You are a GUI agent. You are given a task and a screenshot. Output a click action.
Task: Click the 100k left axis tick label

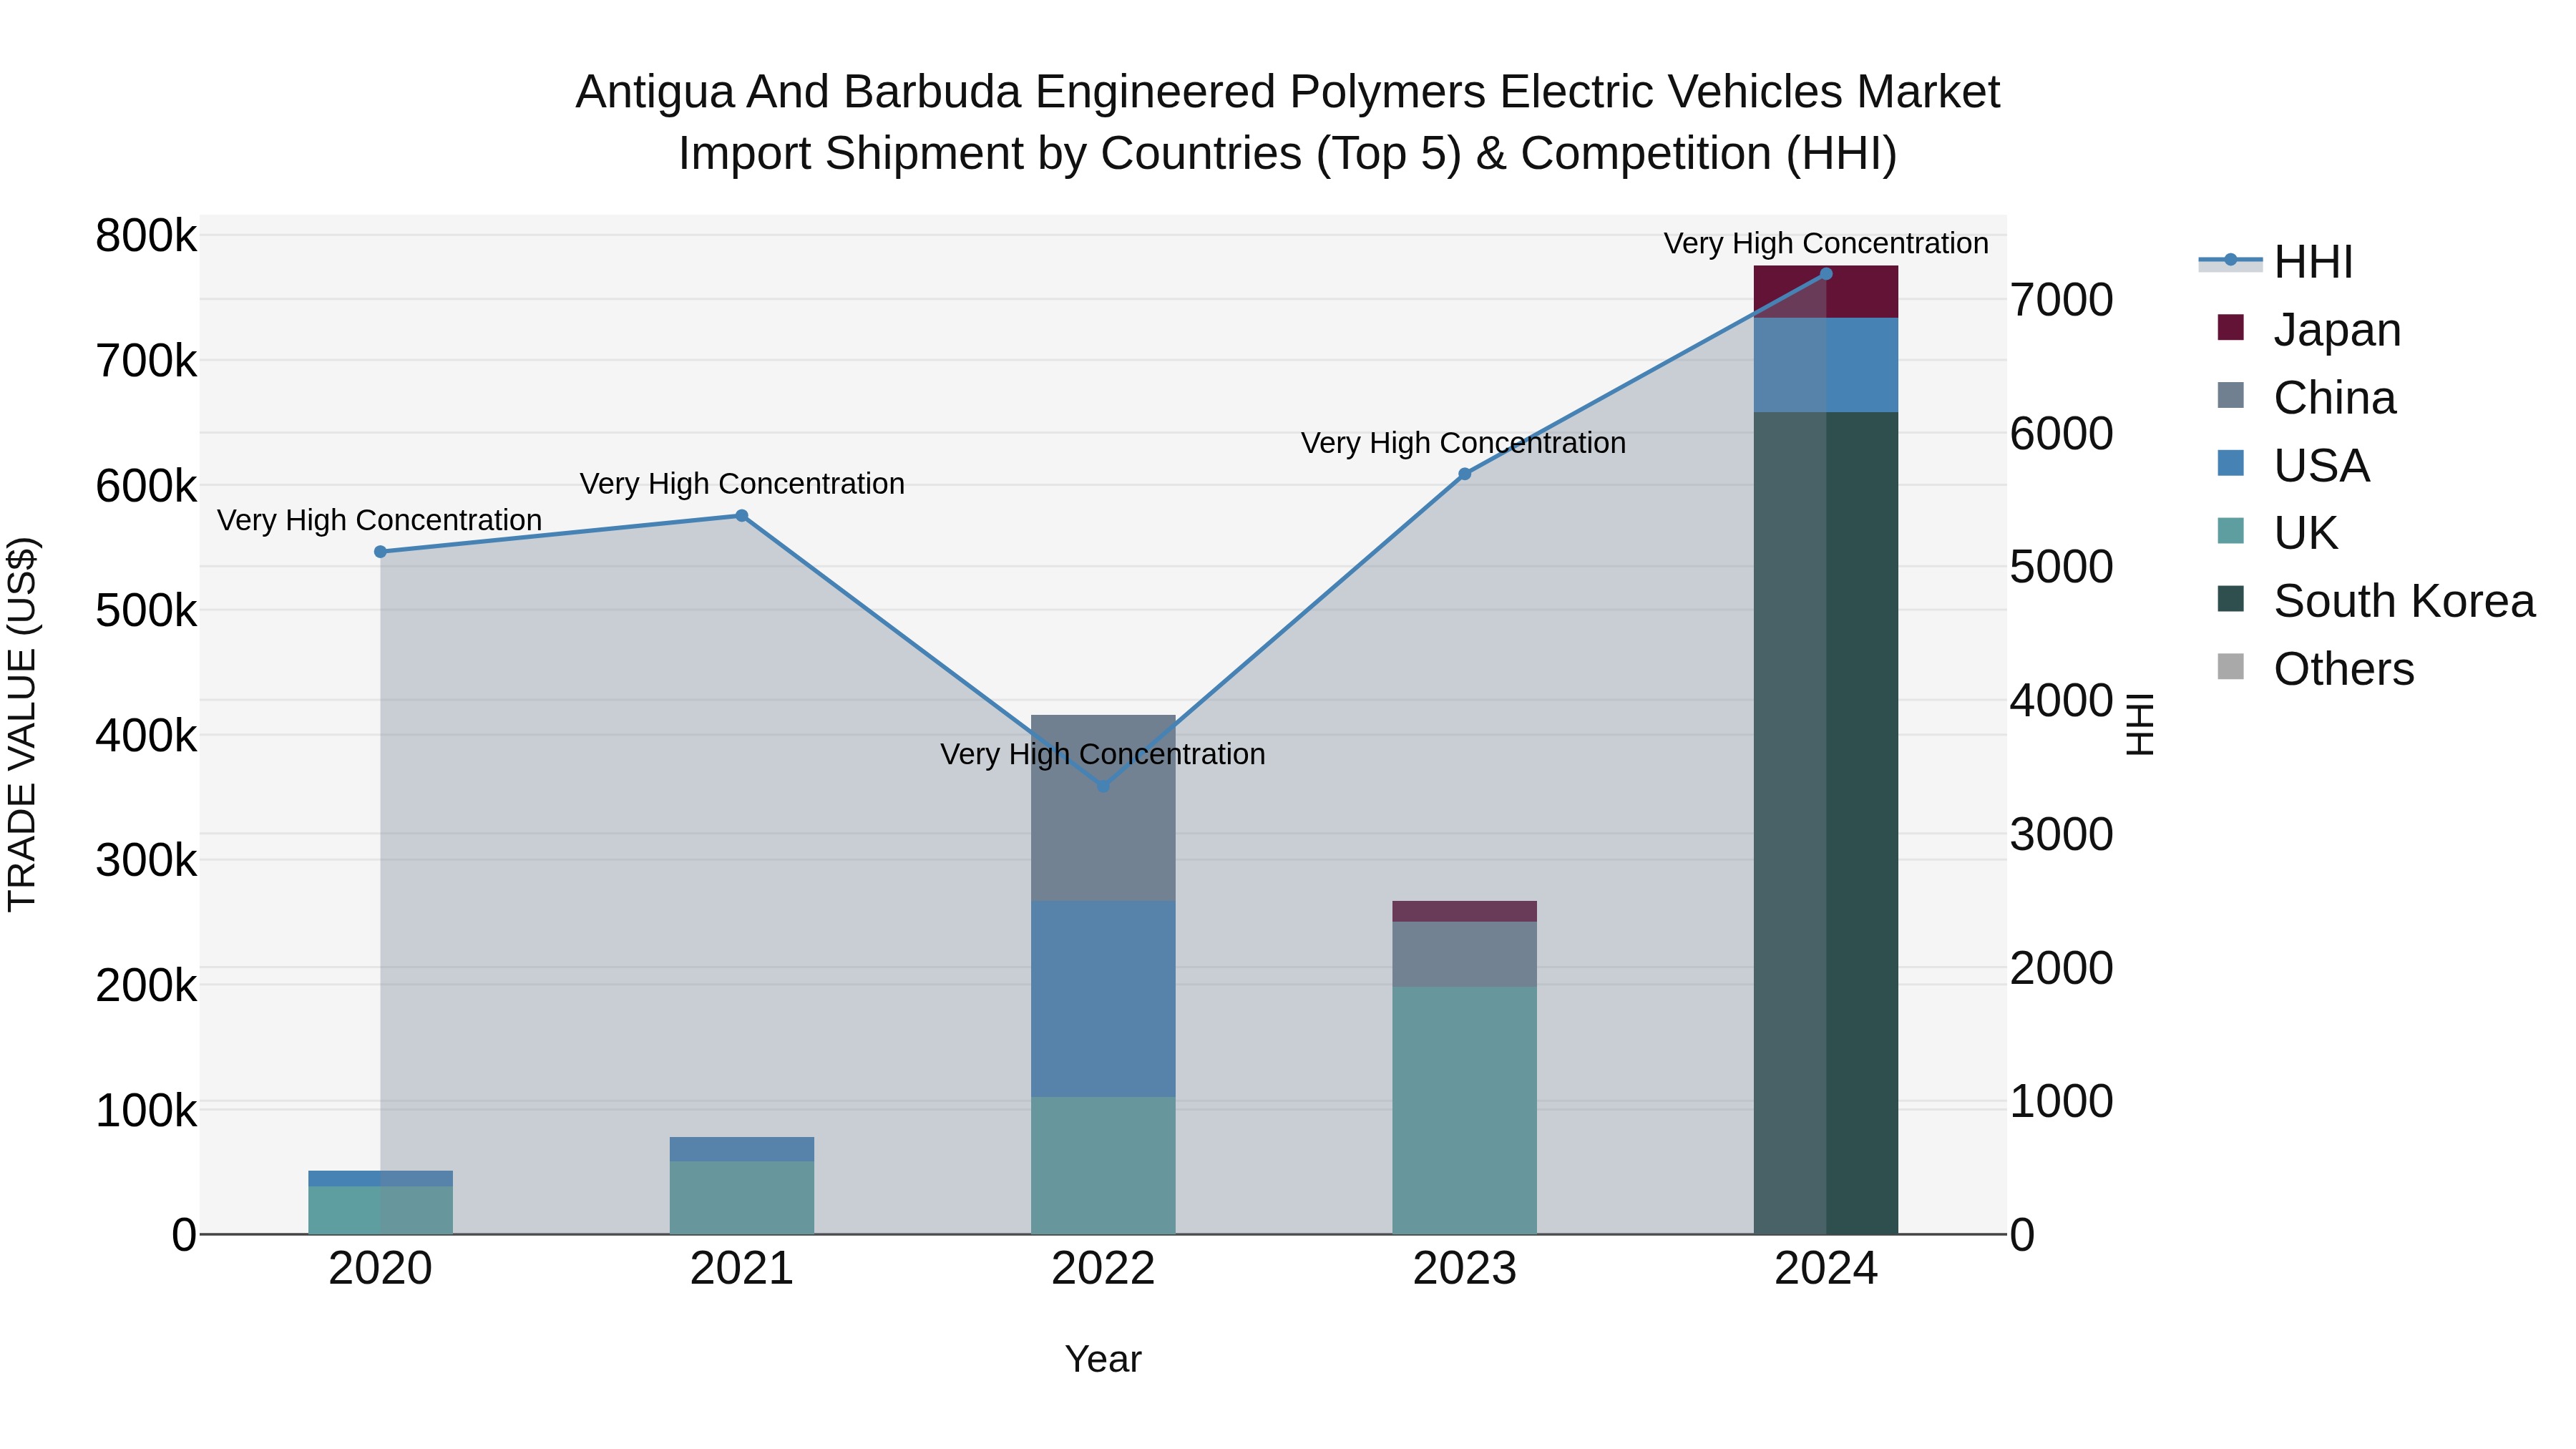pos(146,1111)
